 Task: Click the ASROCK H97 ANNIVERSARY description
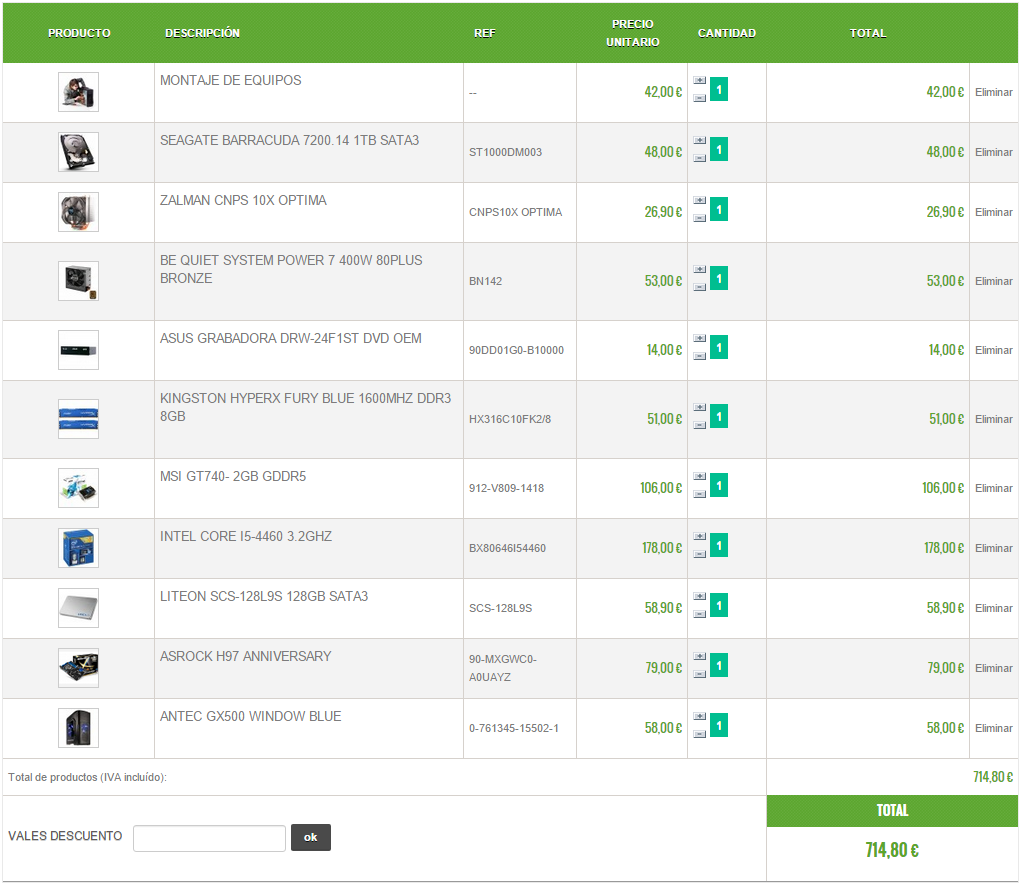246,657
